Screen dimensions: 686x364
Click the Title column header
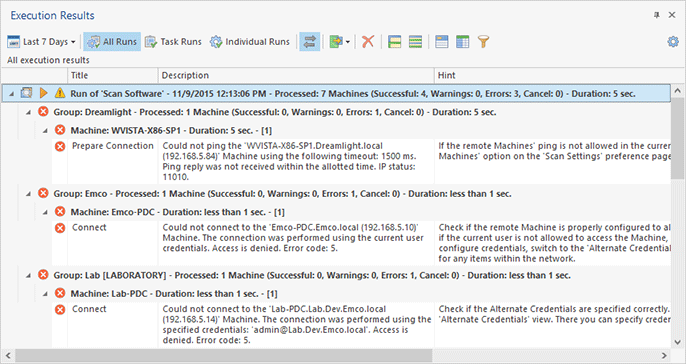[x=113, y=75]
